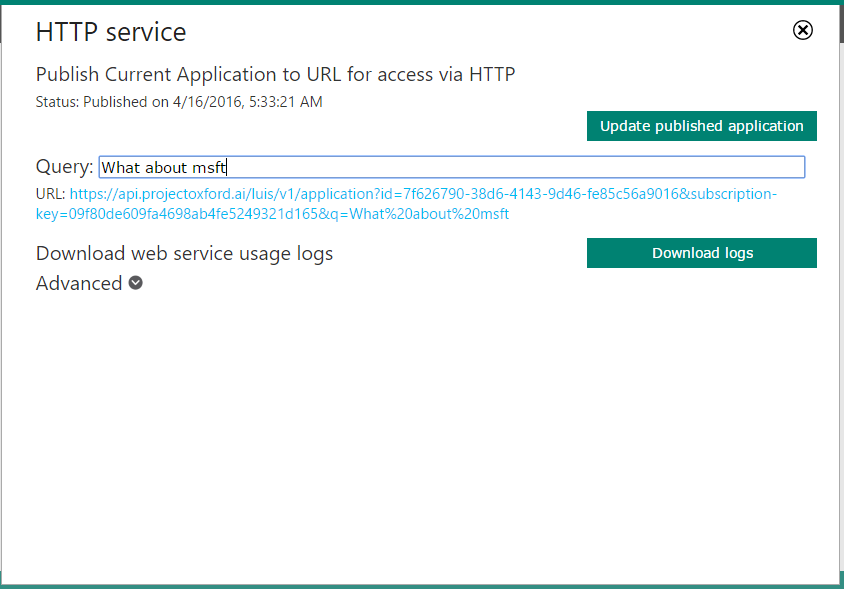Place cursor after 'msft' in query
The width and height of the screenshot is (844, 589).
pyautogui.click(x=227, y=167)
